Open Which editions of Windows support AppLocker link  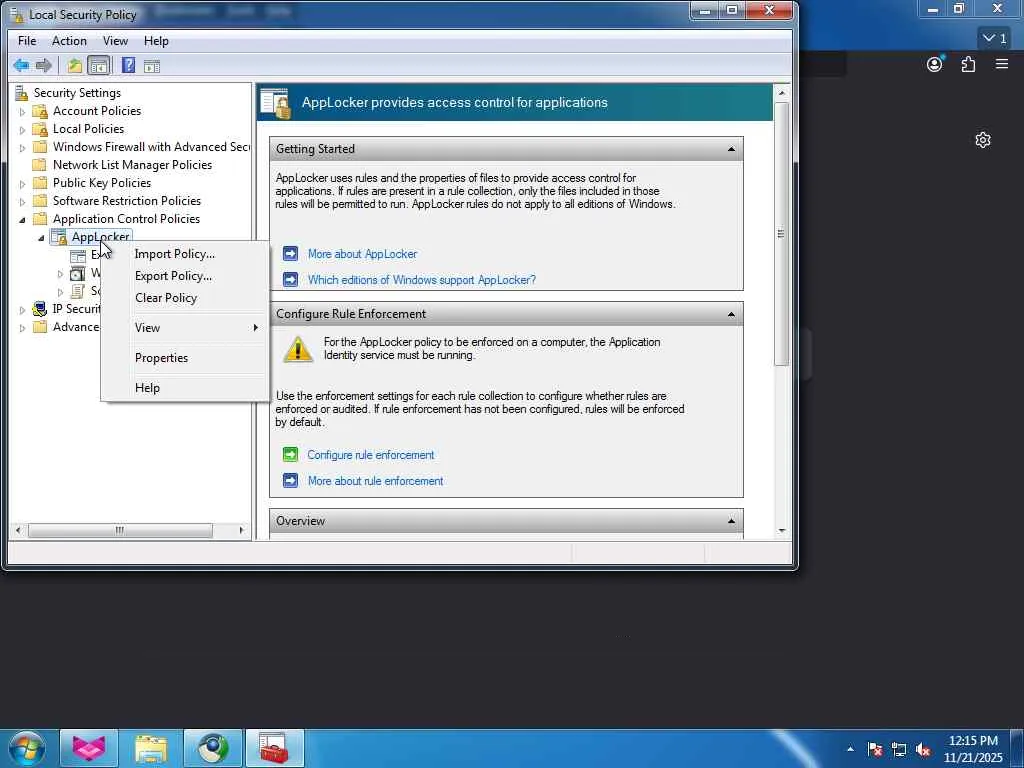pos(421,280)
